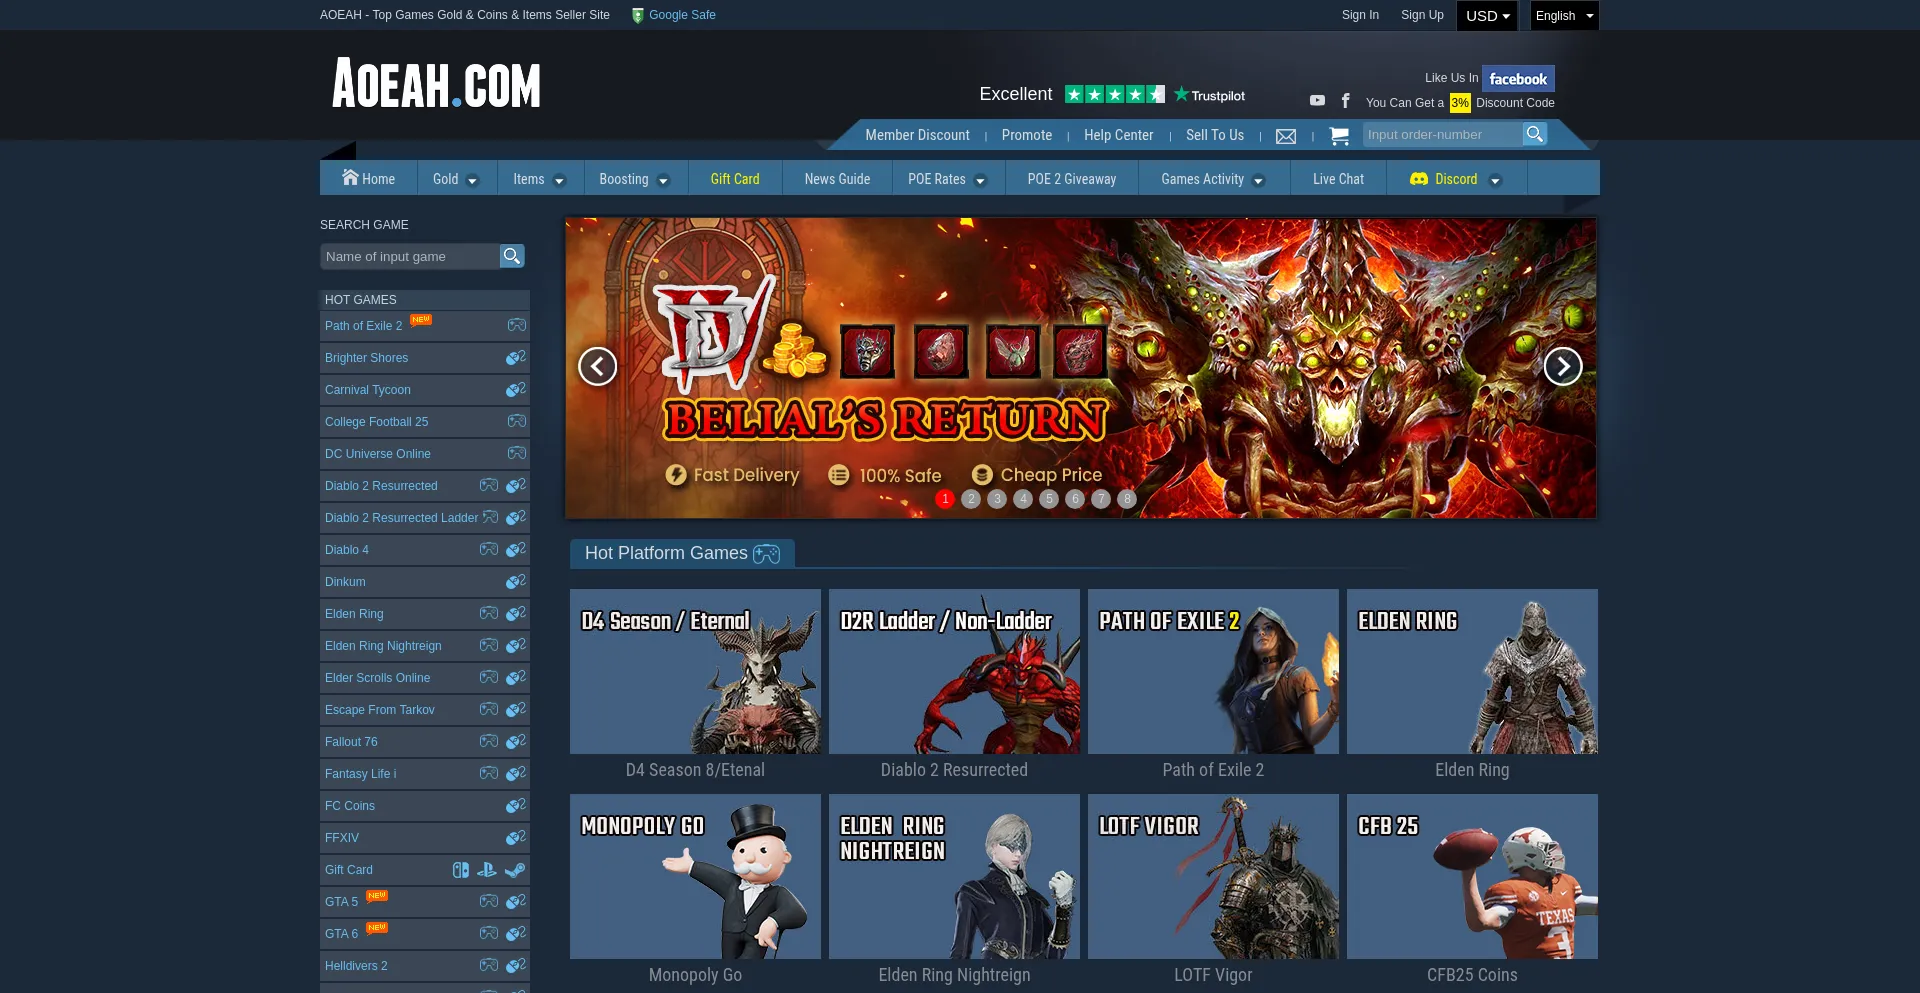Viewport: 1920px width, 993px height.
Task: Open the USD currency dropdown
Action: [x=1487, y=16]
